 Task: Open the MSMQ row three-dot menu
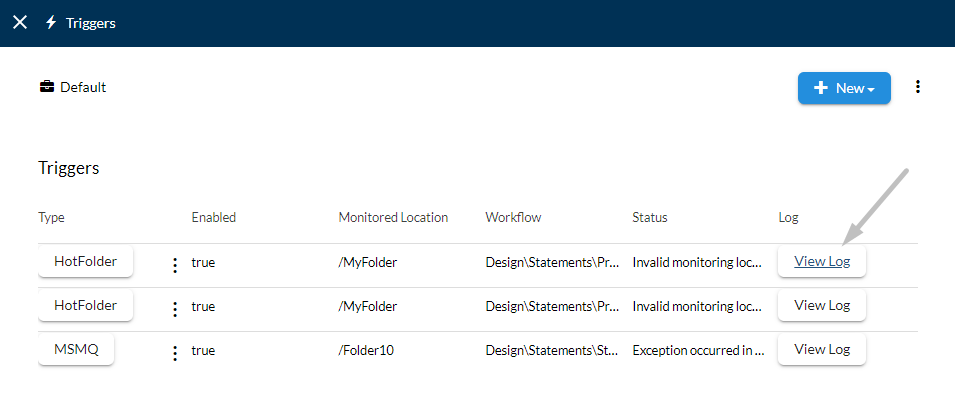click(x=175, y=354)
